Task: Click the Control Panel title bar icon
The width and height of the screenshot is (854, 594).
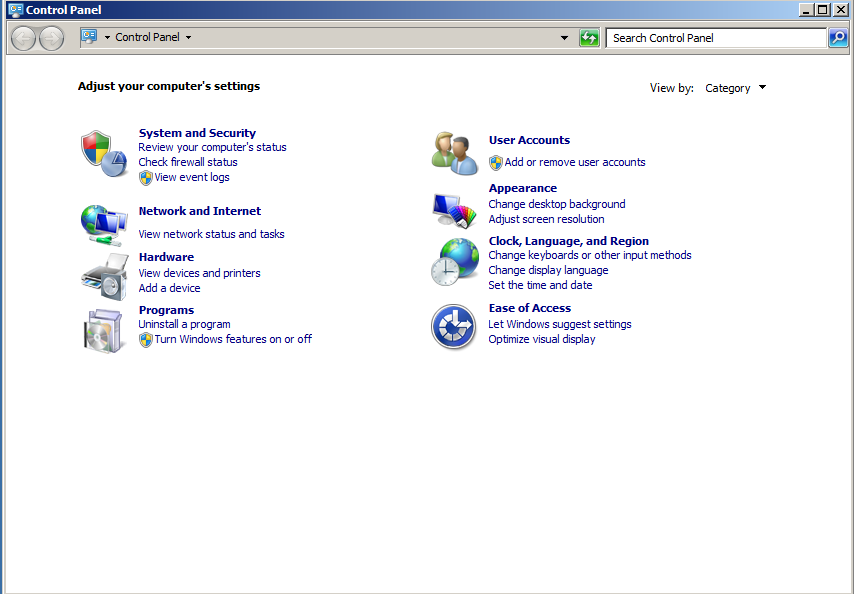Action: (16, 10)
